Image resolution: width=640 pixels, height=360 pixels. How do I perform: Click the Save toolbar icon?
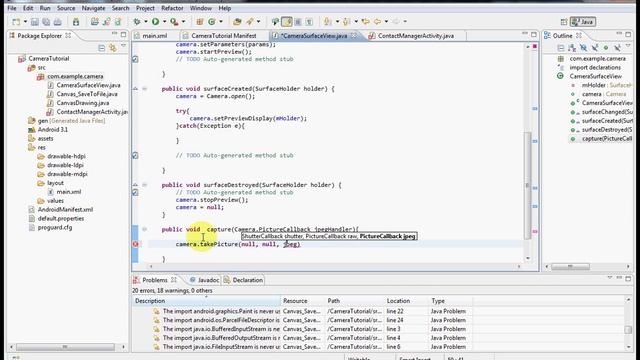(35, 22)
